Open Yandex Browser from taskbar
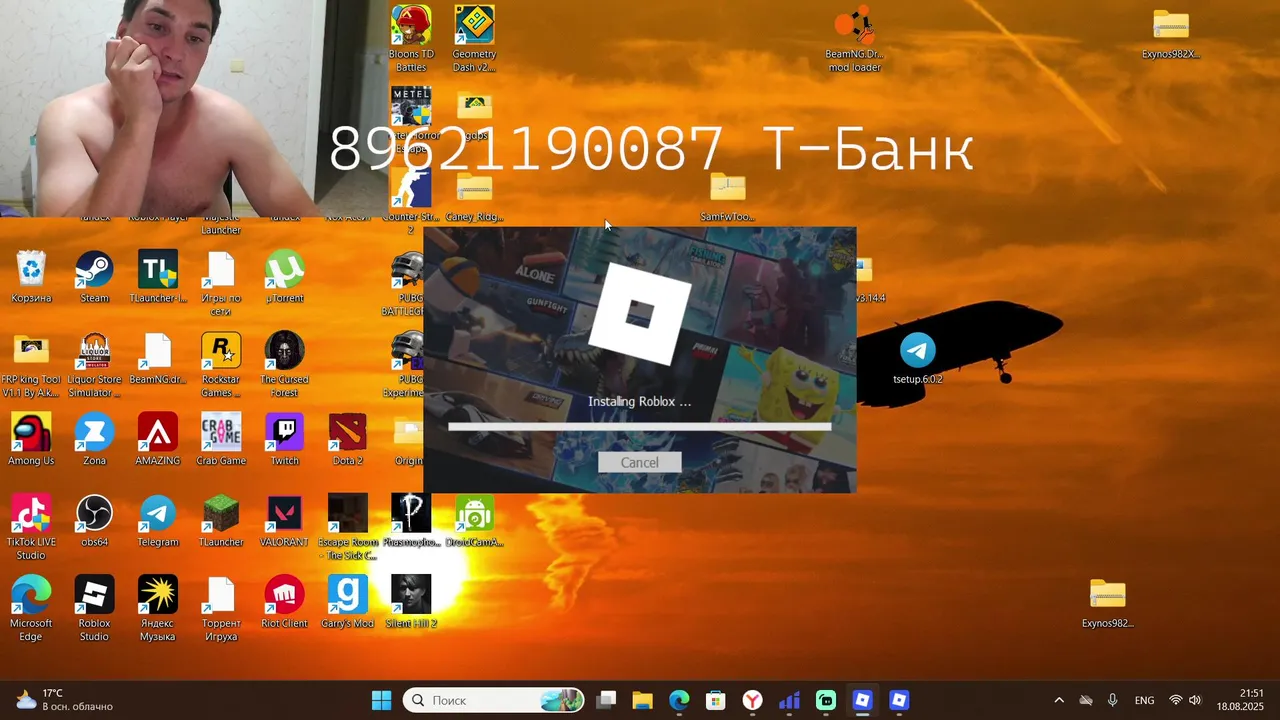The height and width of the screenshot is (720, 1280). [x=752, y=700]
